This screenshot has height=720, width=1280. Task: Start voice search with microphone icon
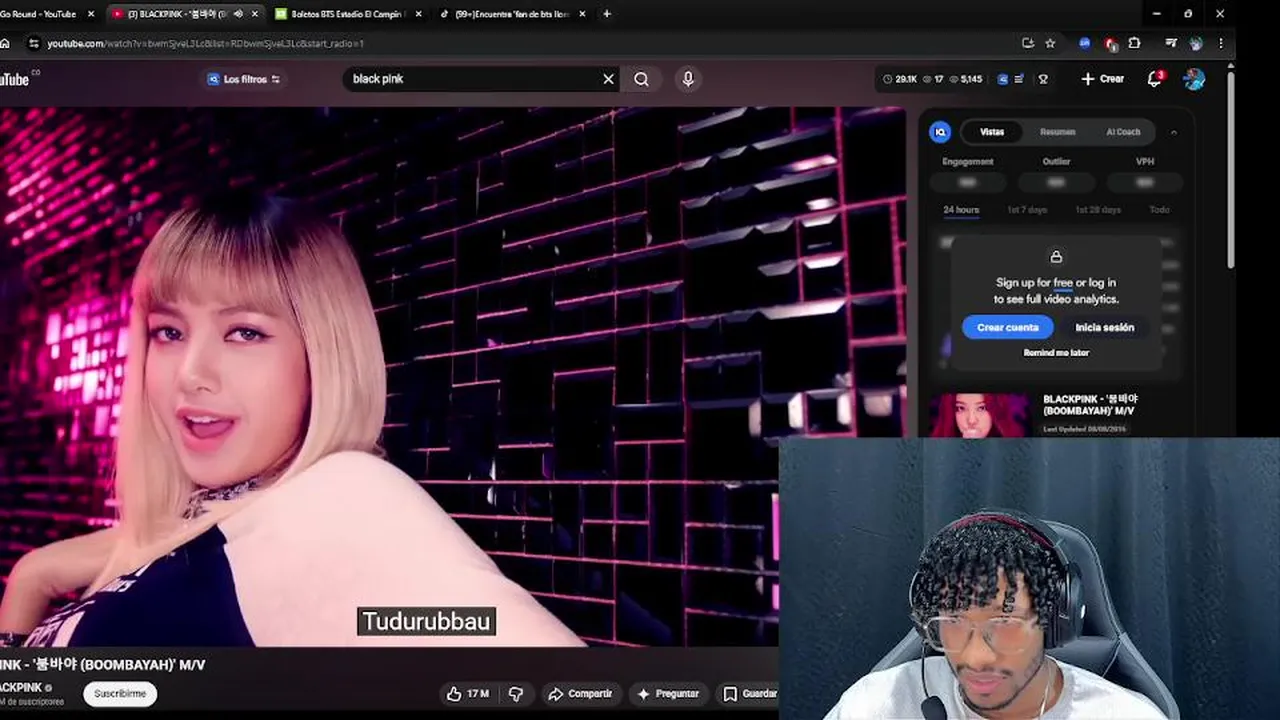point(688,79)
